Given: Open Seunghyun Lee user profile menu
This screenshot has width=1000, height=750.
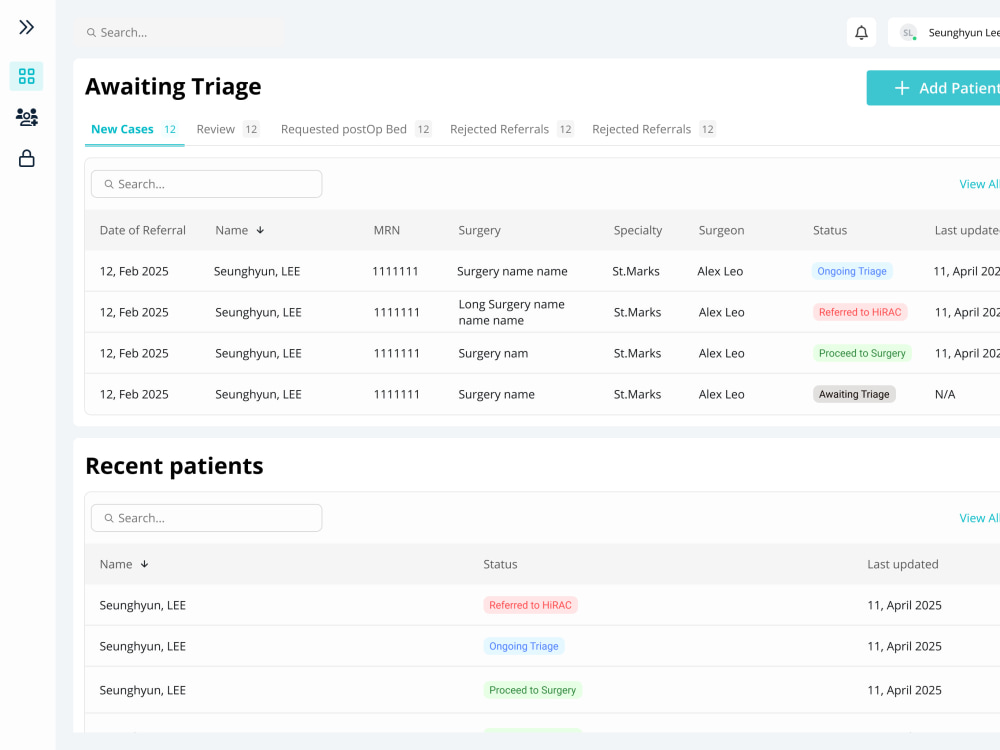Looking at the screenshot, I should pyautogui.click(x=944, y=33).
